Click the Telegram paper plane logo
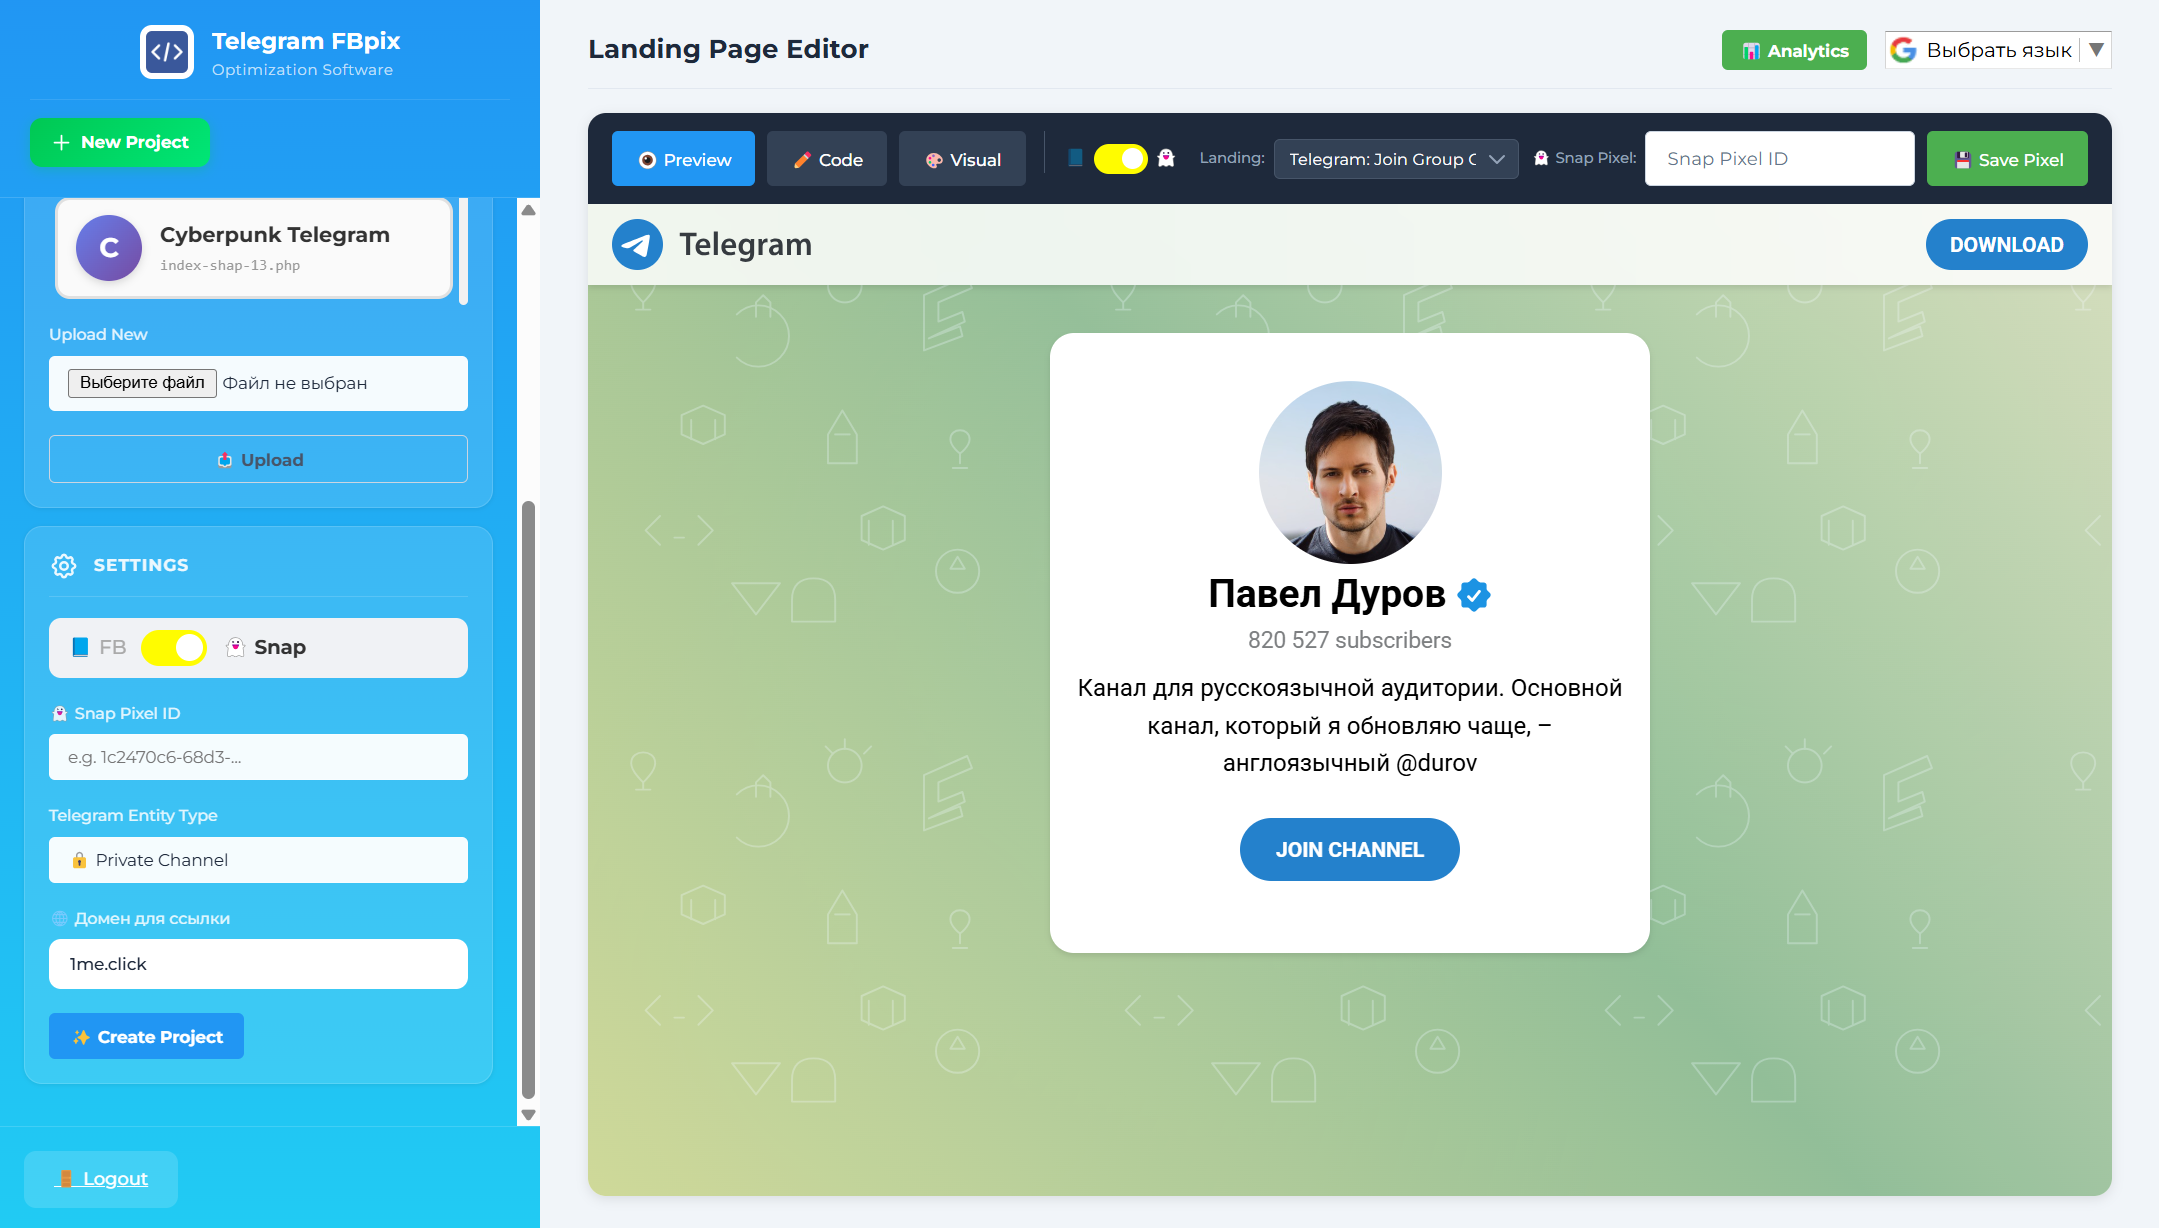2159x1228 pixels. pyautogui.click(x=637, y=245)
